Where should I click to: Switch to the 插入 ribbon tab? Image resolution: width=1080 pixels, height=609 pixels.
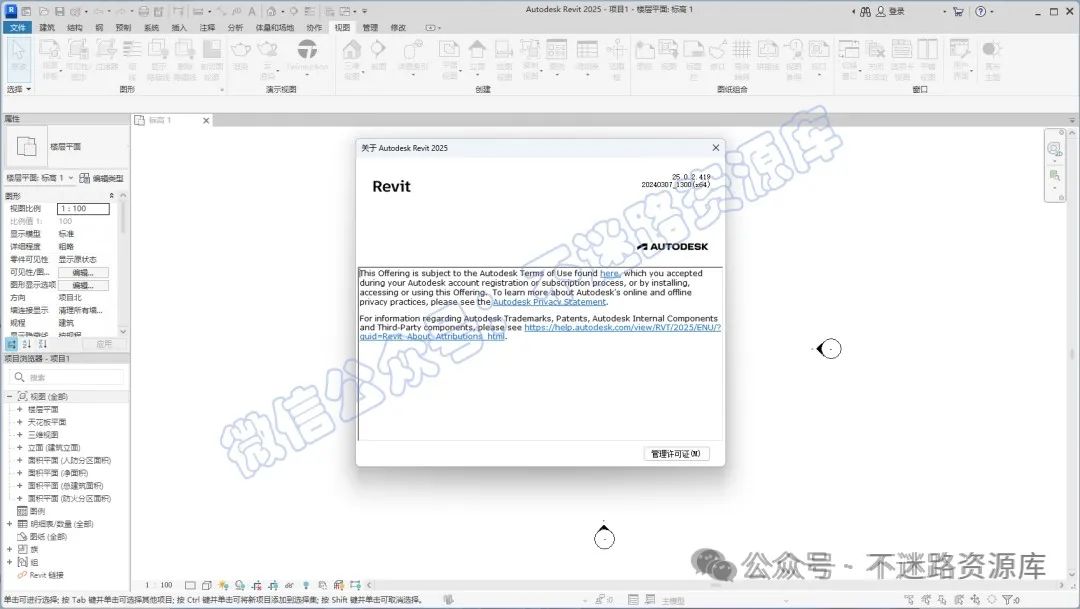click(x=179, y=28)
